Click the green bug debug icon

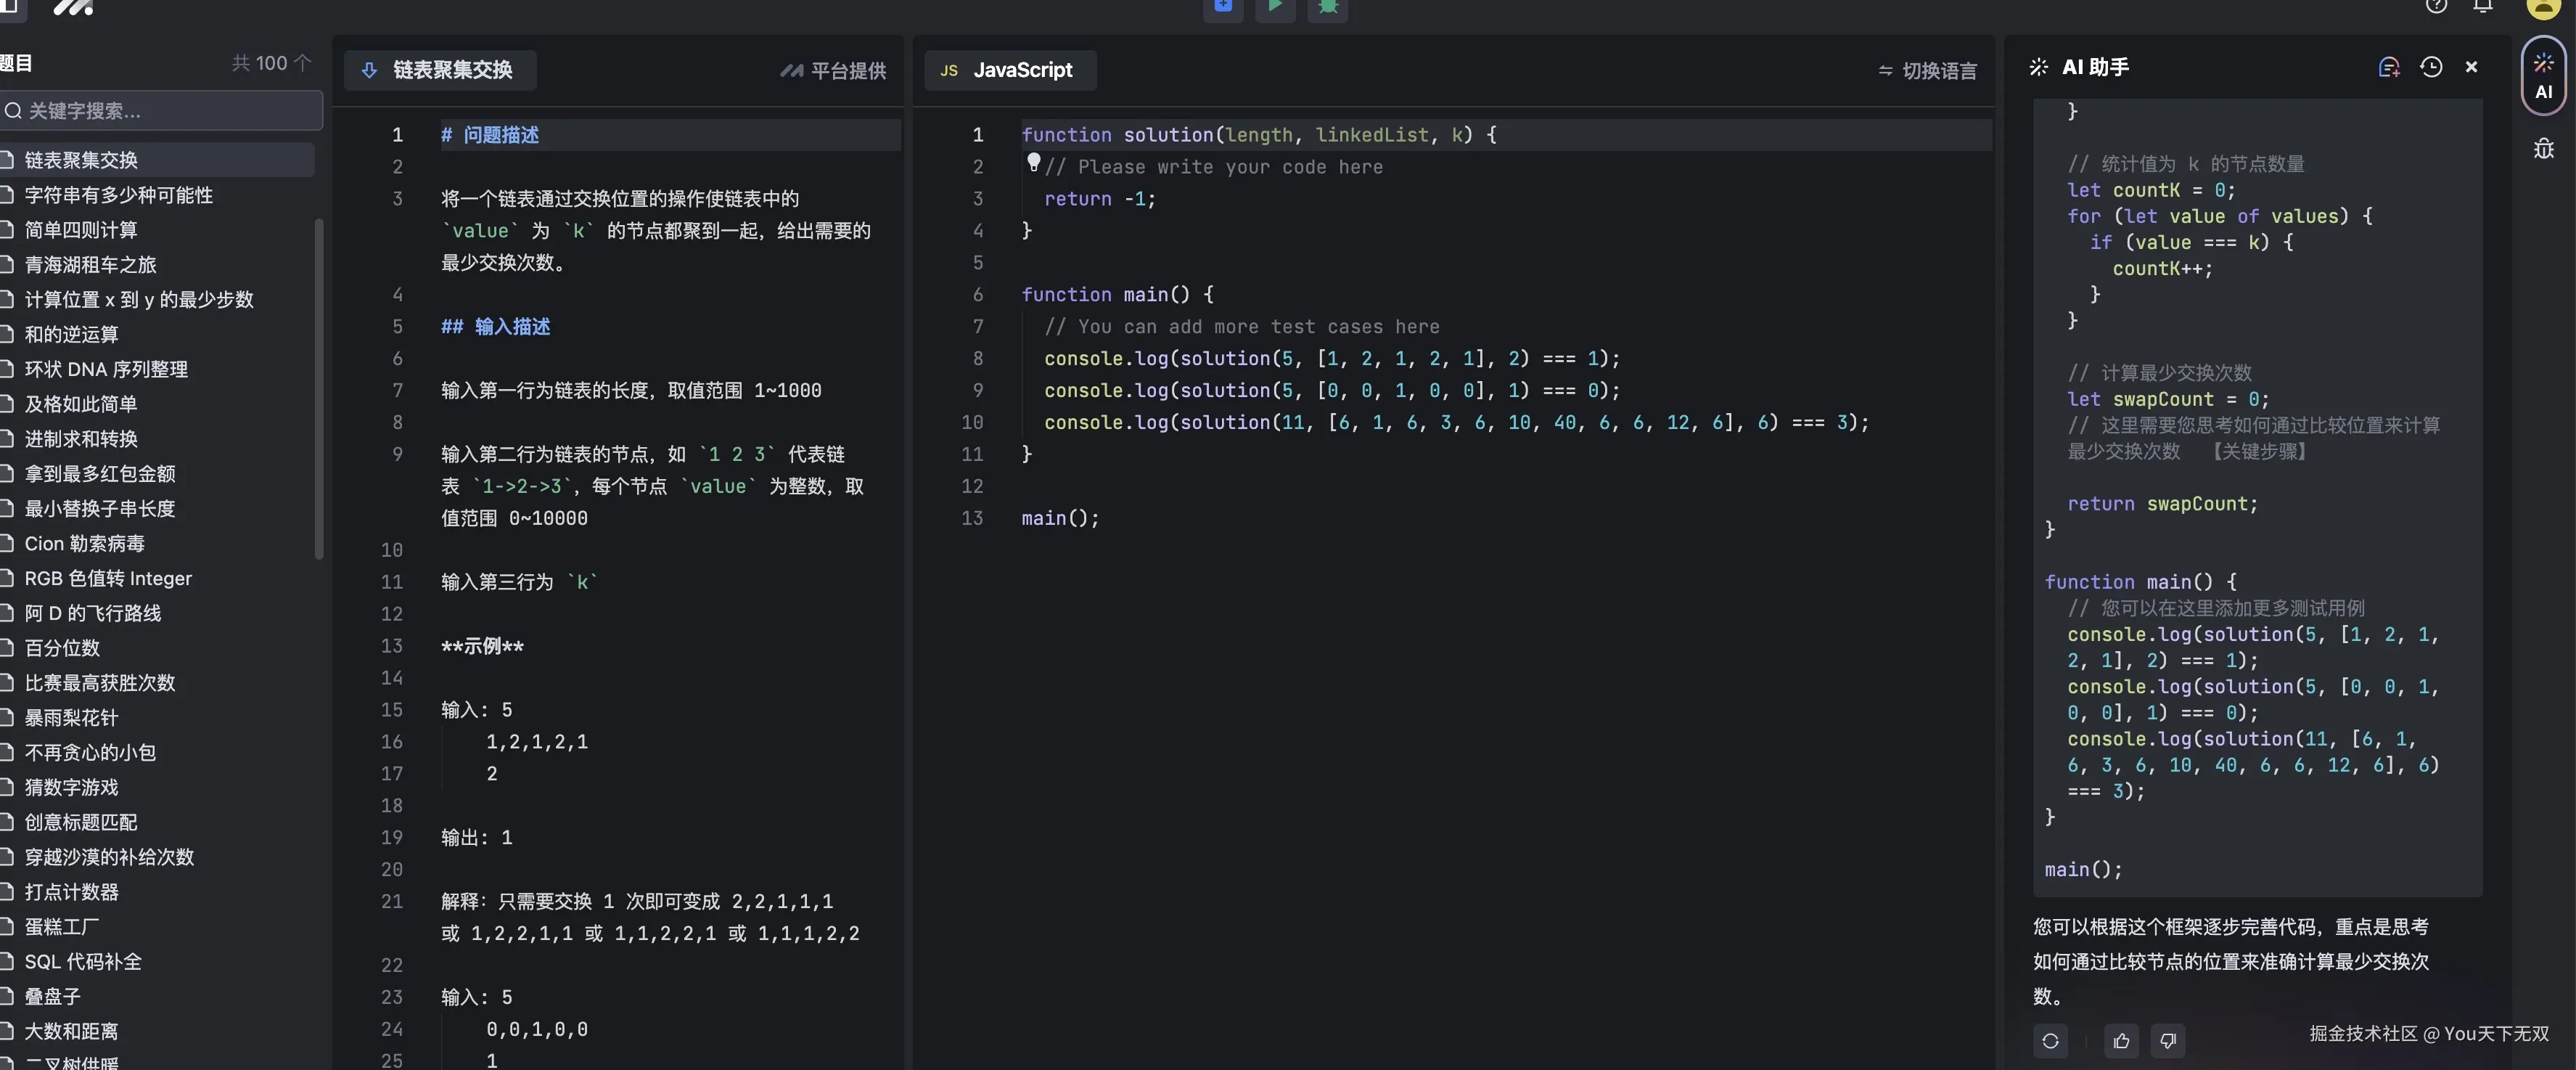click(1328, 7)
